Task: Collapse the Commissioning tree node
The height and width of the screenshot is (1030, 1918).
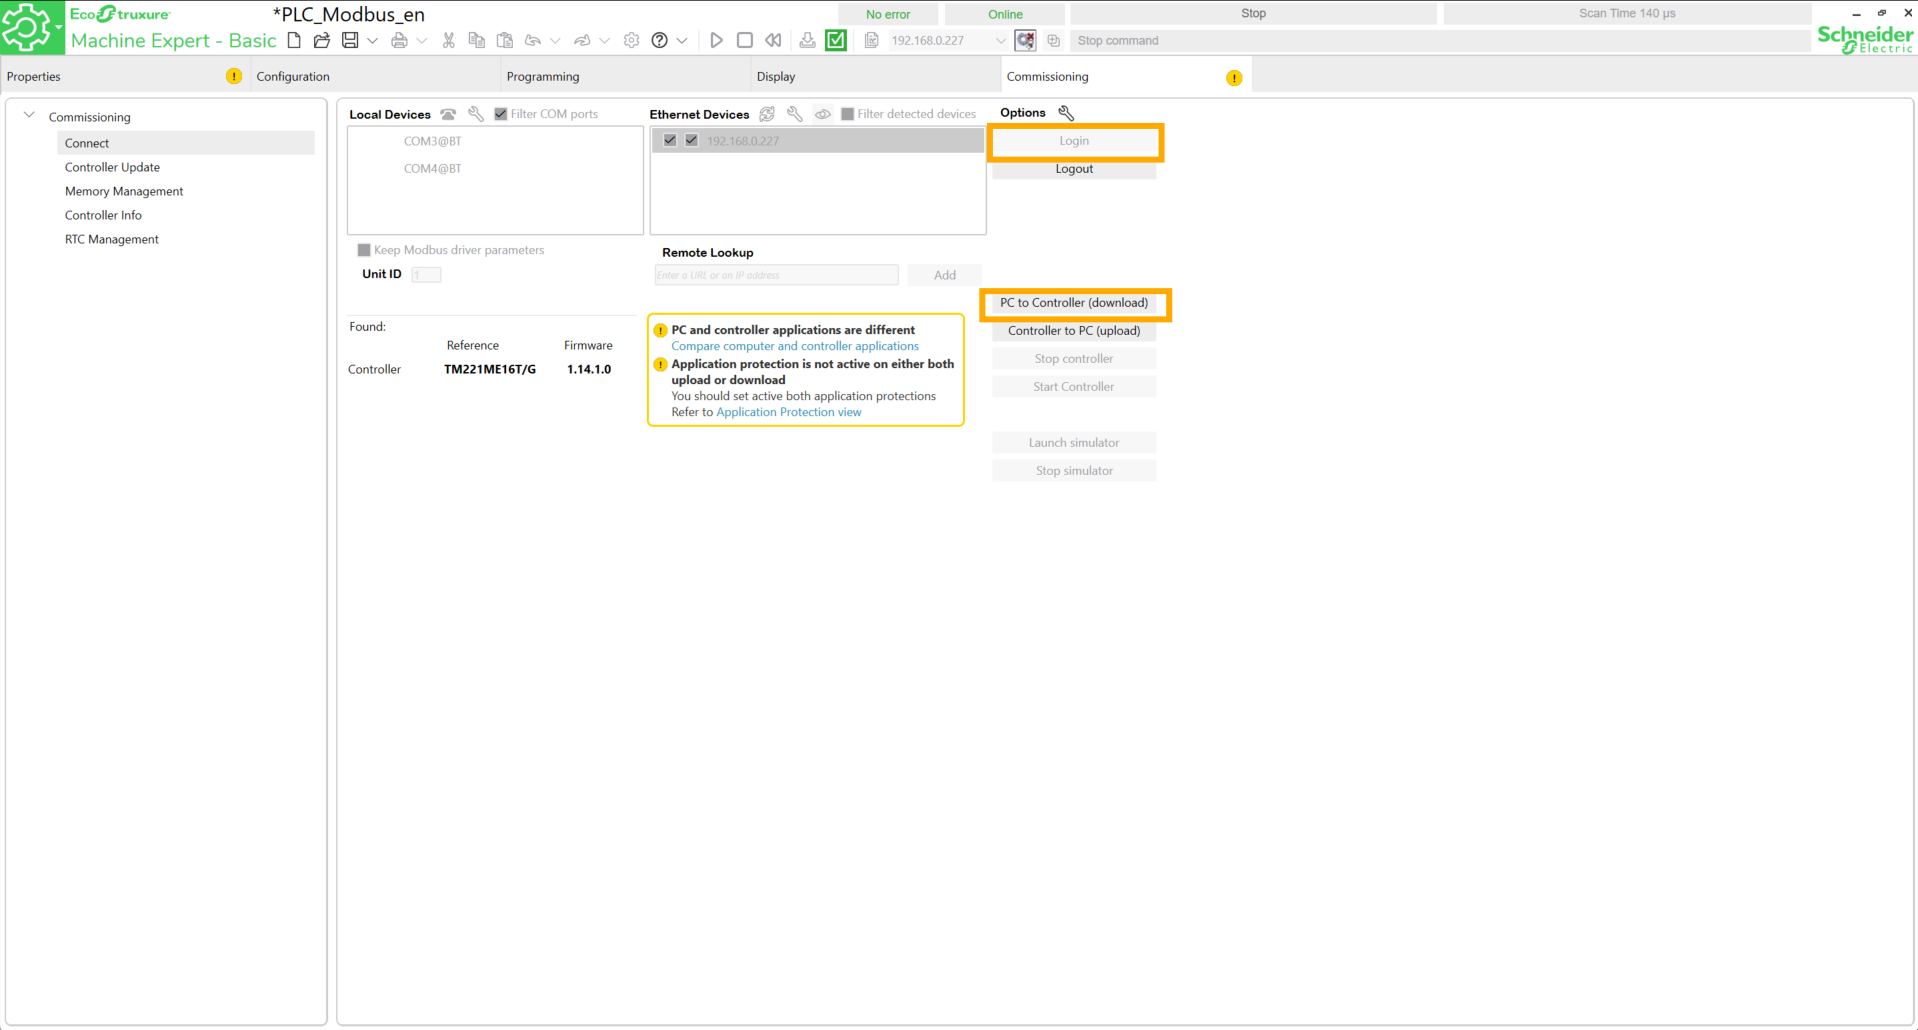Action: [29, 116]
